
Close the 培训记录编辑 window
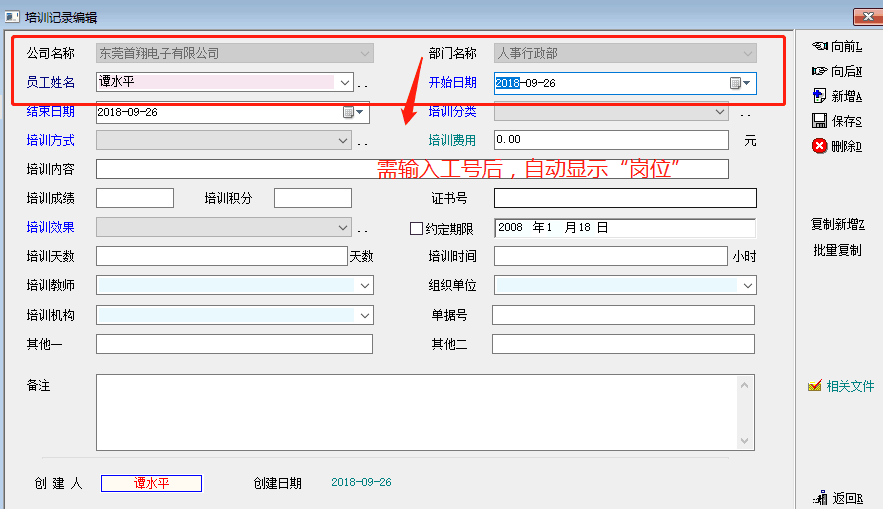pyautogui.click(x=866, y=15)
